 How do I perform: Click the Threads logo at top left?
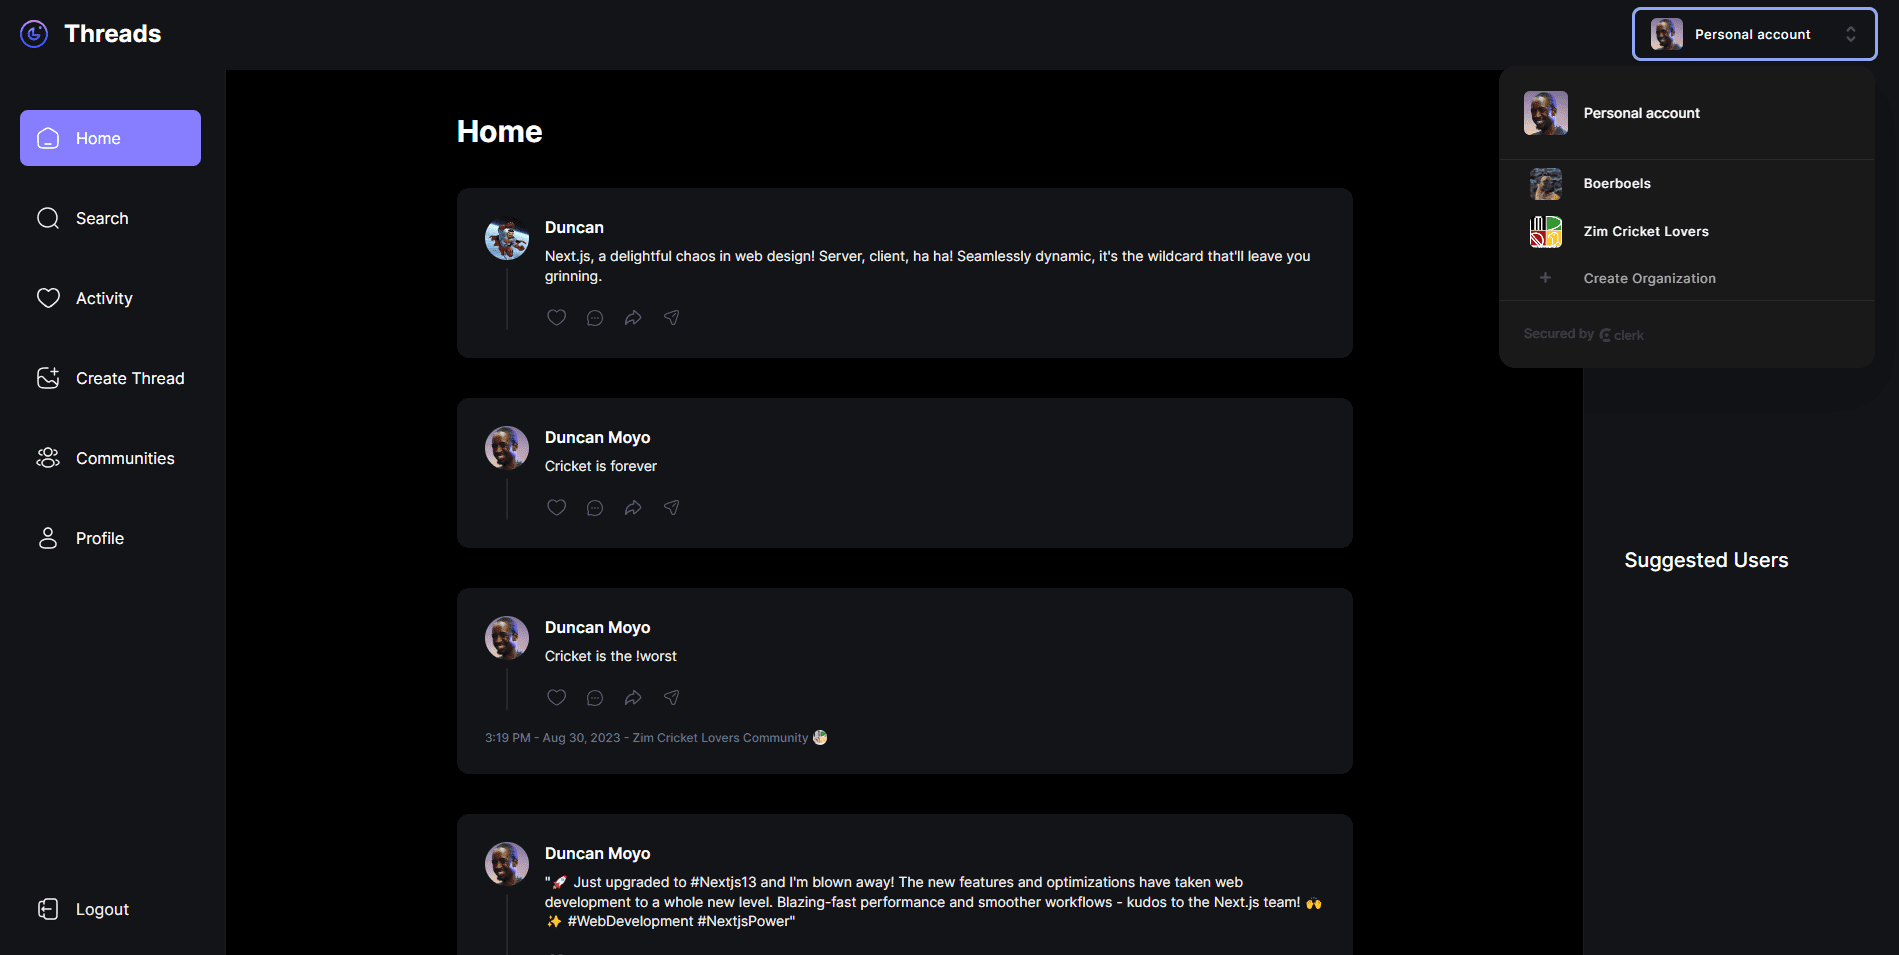click(x=90, y=33)
